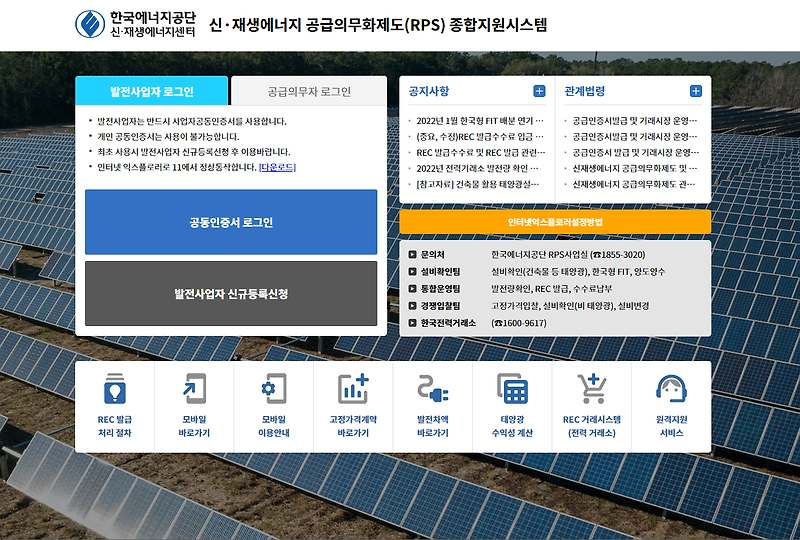
Task: Switch to the 발전사업자 로그인 tab
Action: 152,91
